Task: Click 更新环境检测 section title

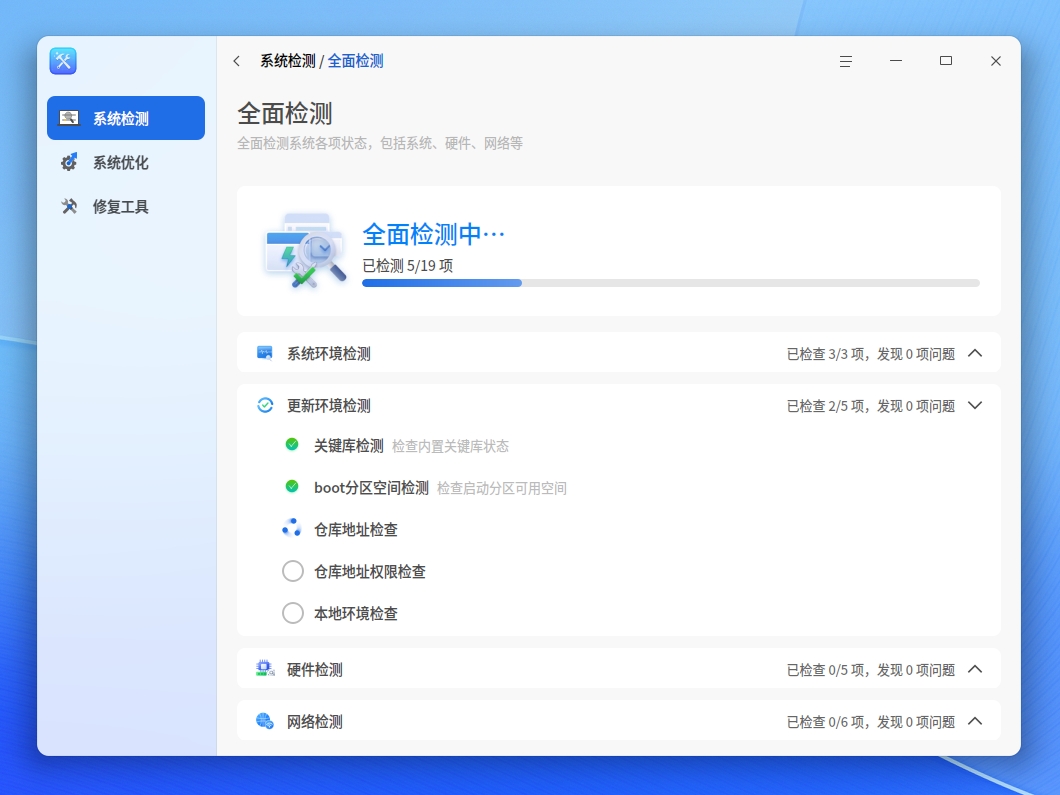Action: 329,406
